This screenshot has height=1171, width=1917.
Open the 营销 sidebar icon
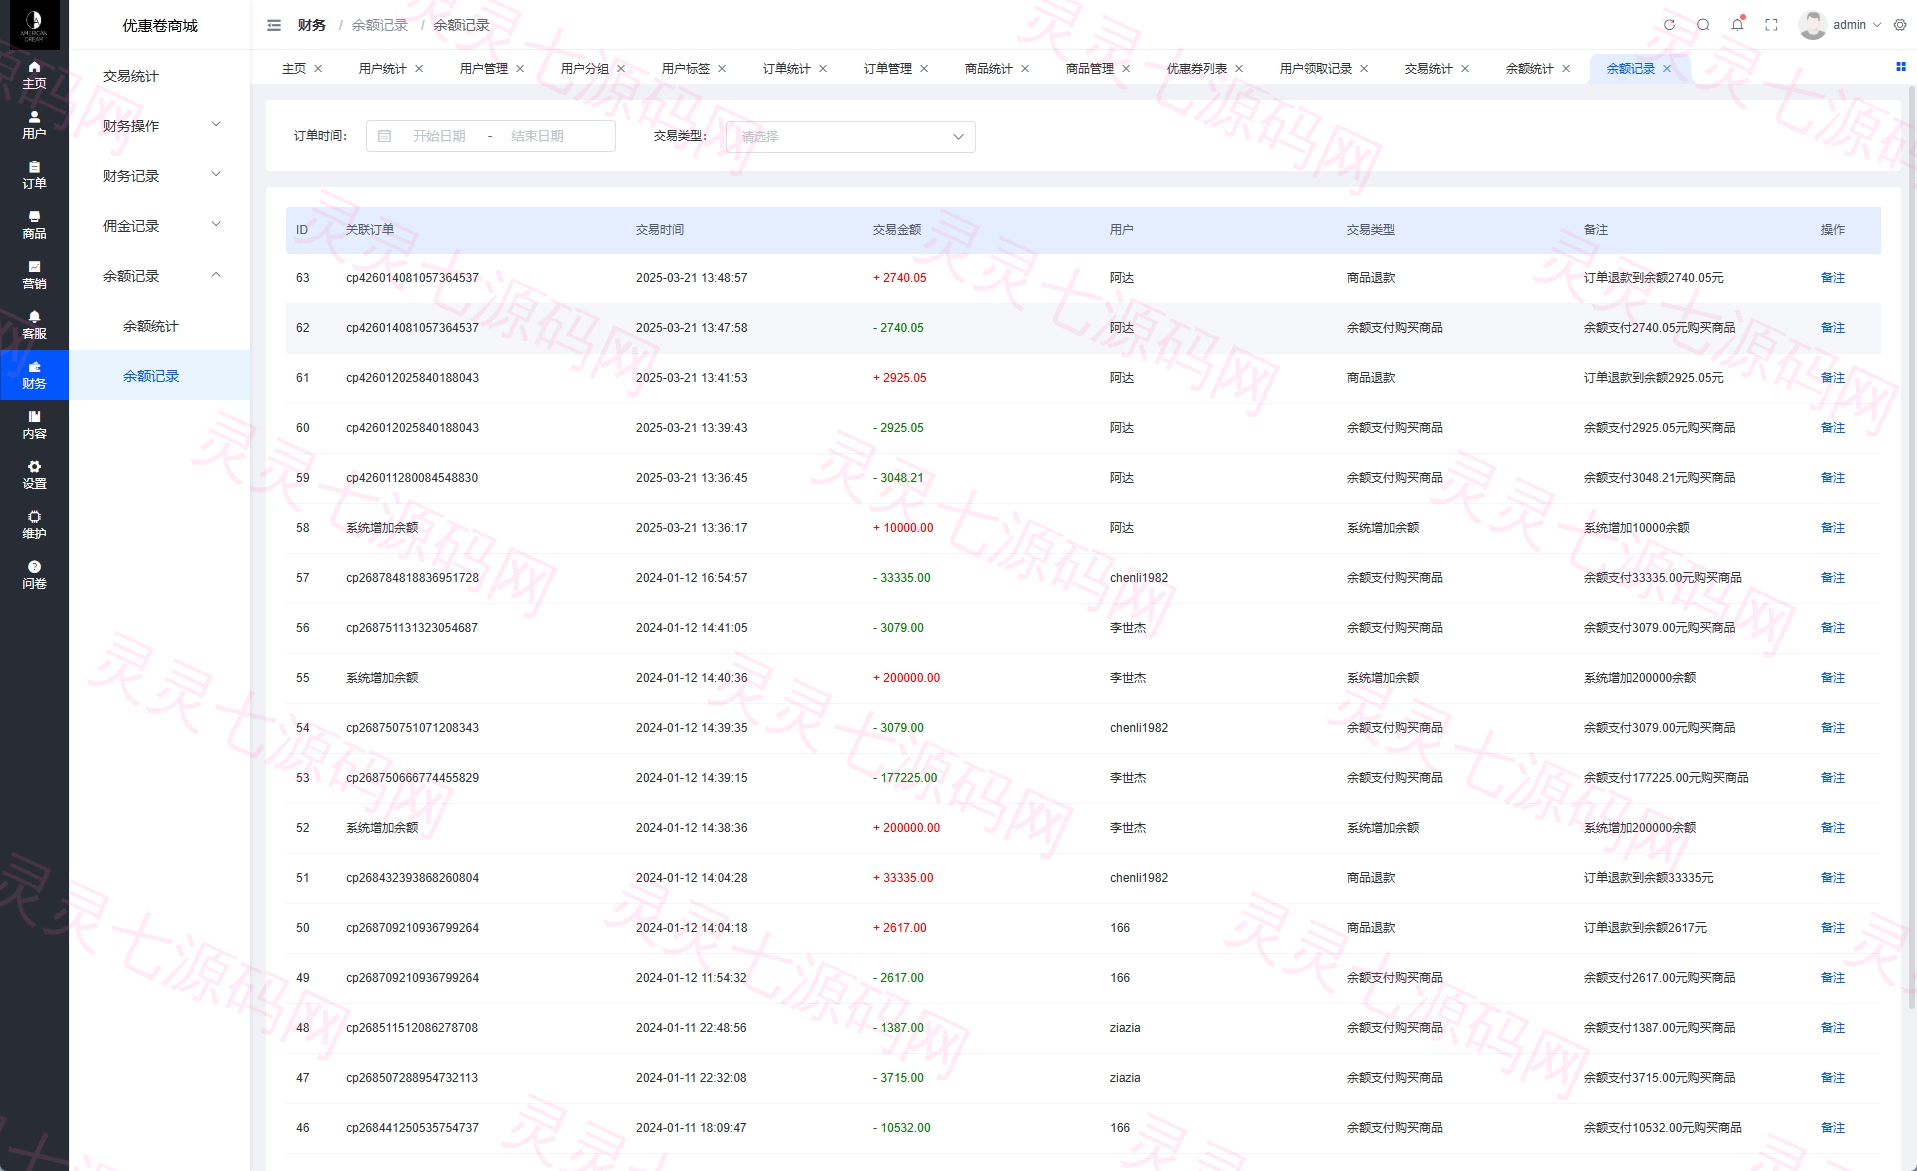[34, 275]
